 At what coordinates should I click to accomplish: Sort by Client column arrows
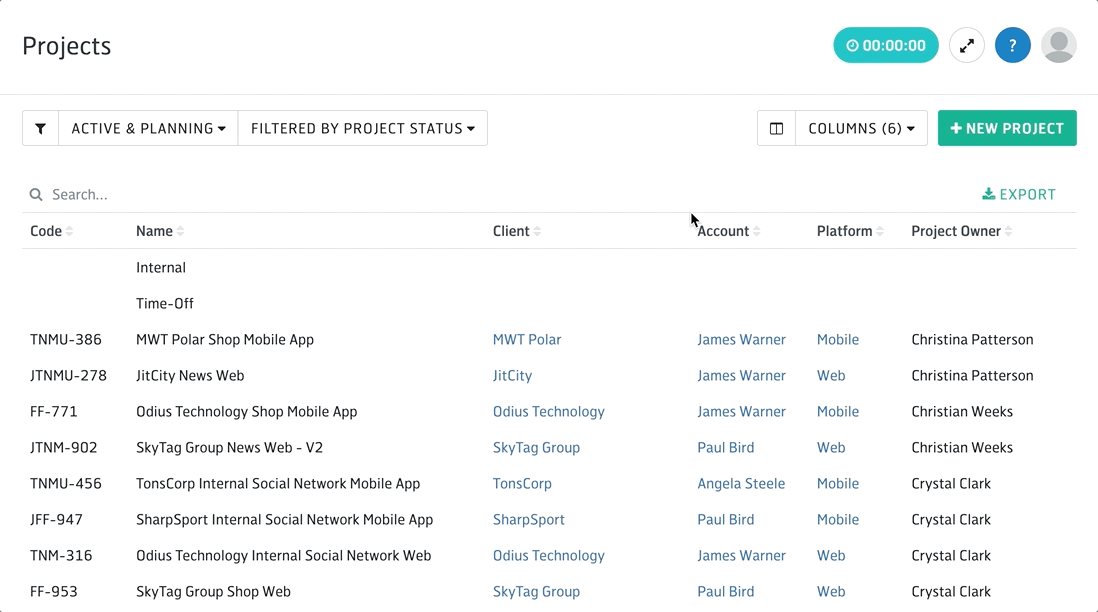(537, 231)
